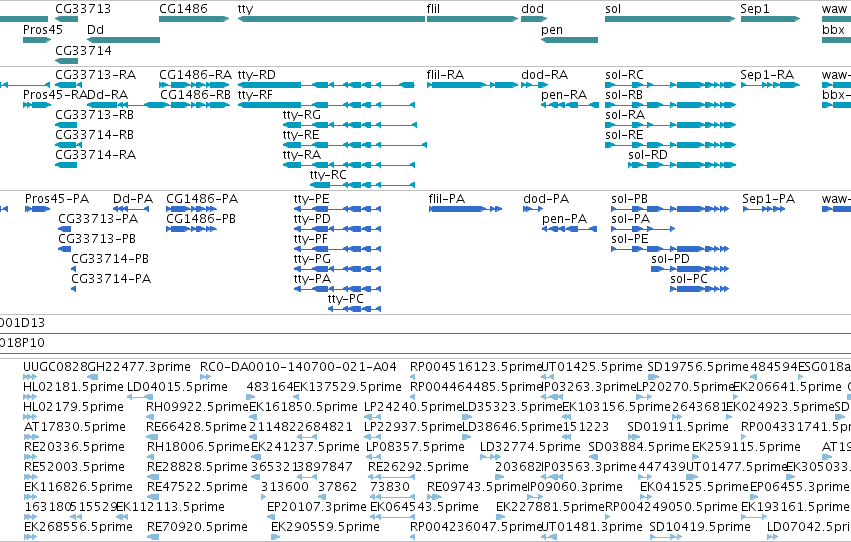851x542 pixels.
Task: Select the Pros45-PA protein feature
Action: [37, 209]
